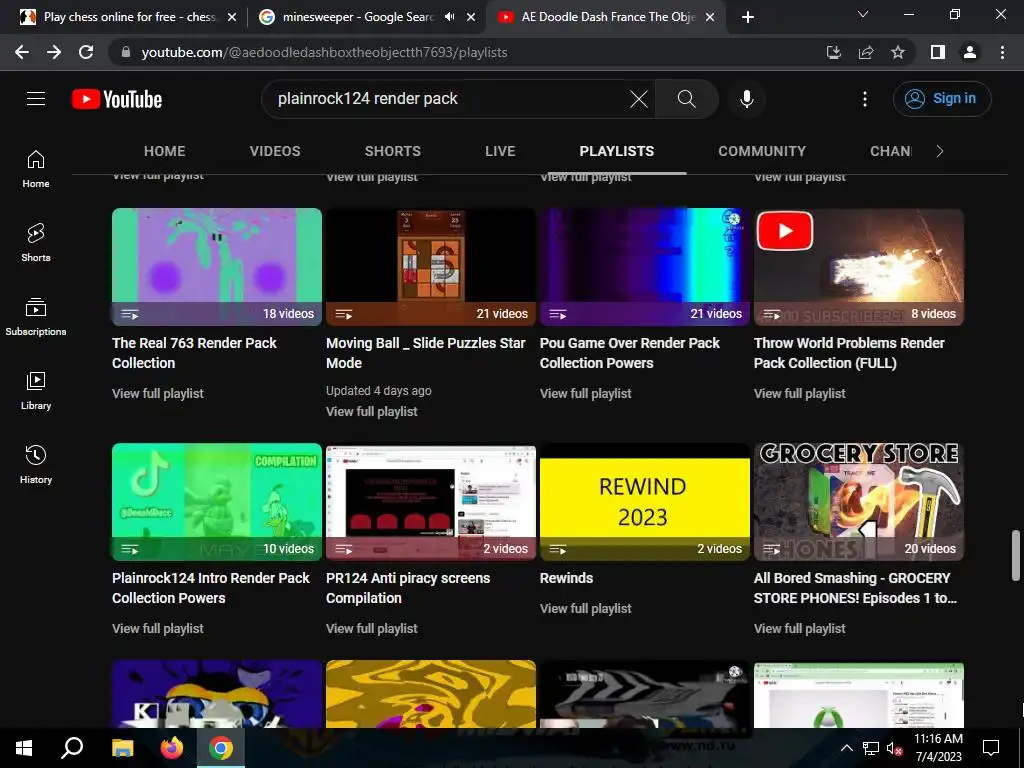Switch to the LIVE channel tab
The image size is (1024, 768).
(x=500, y=151)
